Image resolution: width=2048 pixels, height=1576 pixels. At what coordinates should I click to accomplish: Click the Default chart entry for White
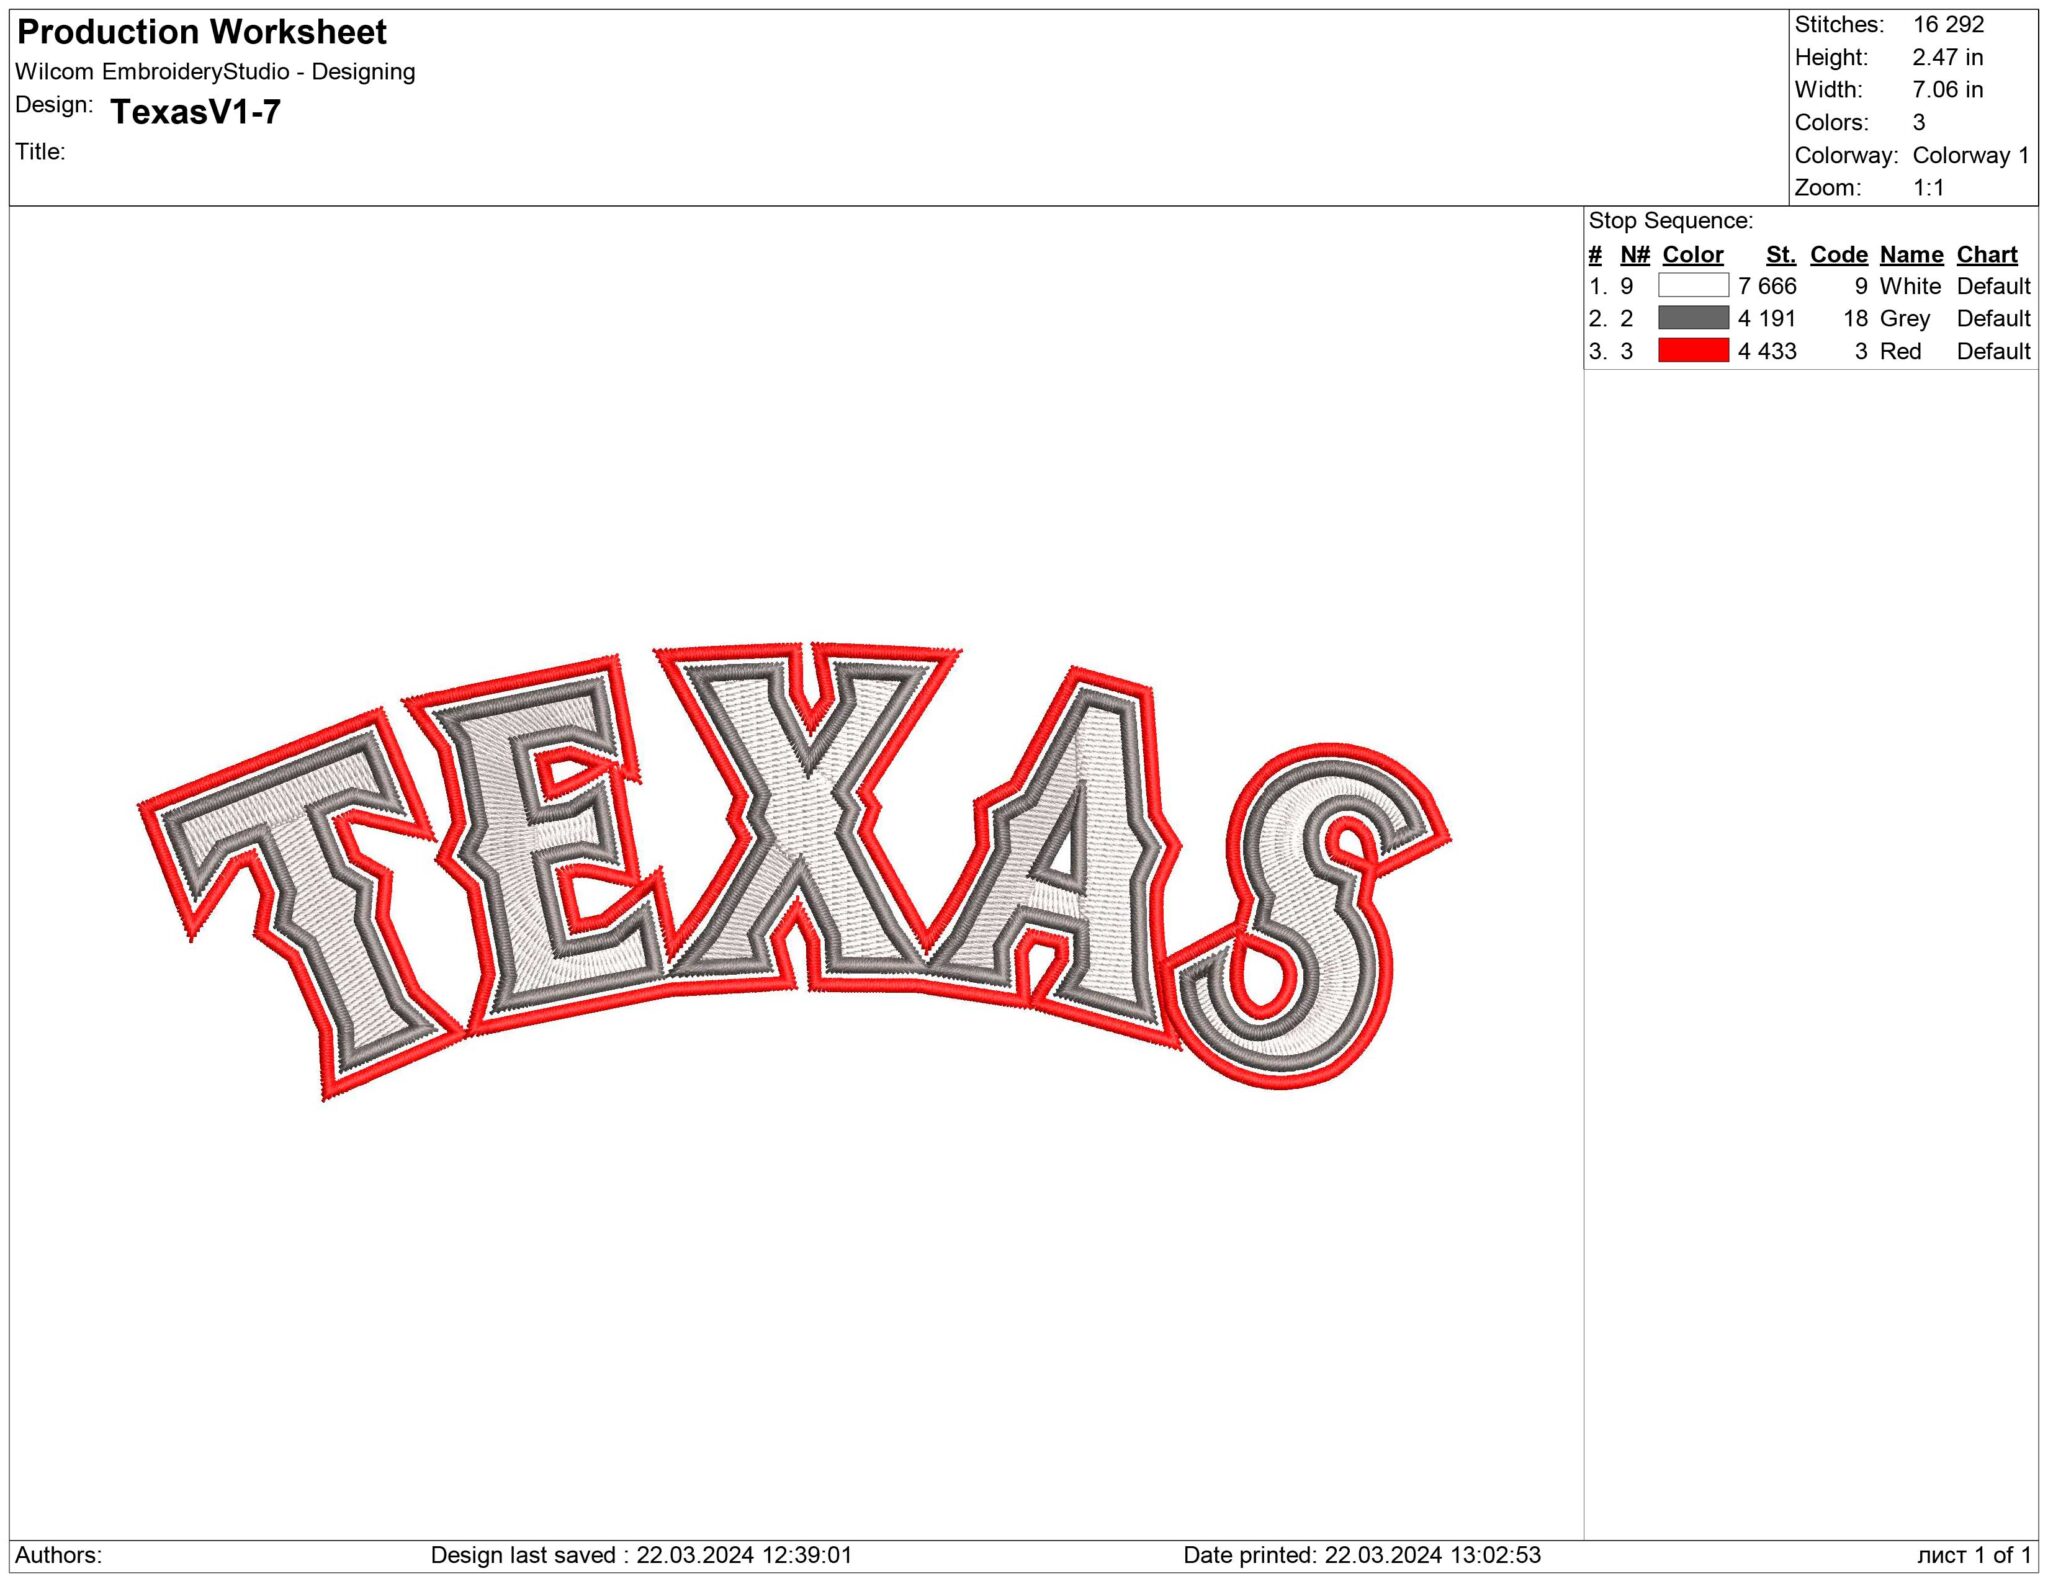[1995, 287]
